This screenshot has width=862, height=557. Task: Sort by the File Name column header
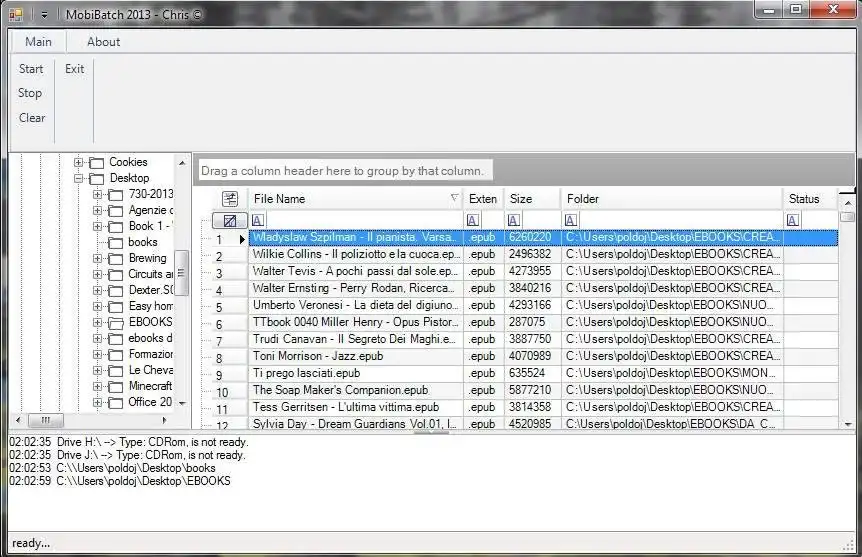pyautogui.click(x=356, y=199)
